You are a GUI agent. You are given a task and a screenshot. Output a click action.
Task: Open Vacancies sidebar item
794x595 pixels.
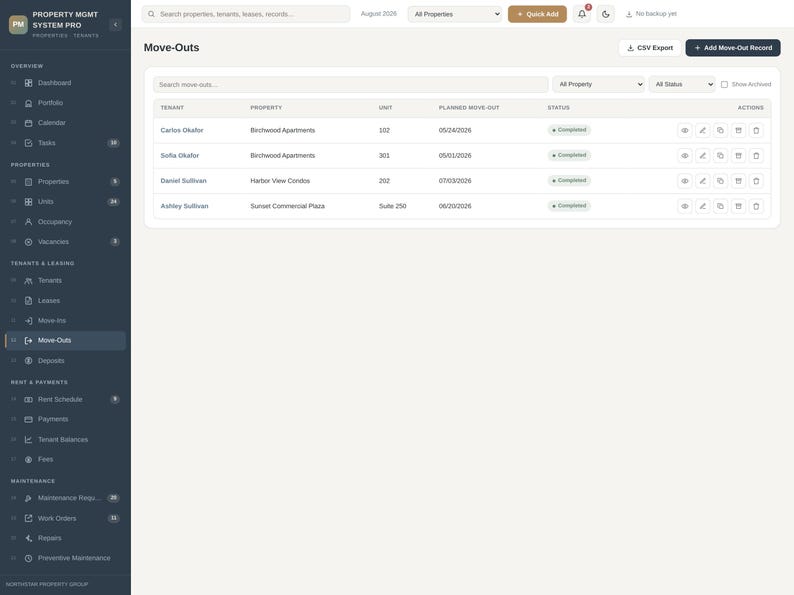(65, 242)
